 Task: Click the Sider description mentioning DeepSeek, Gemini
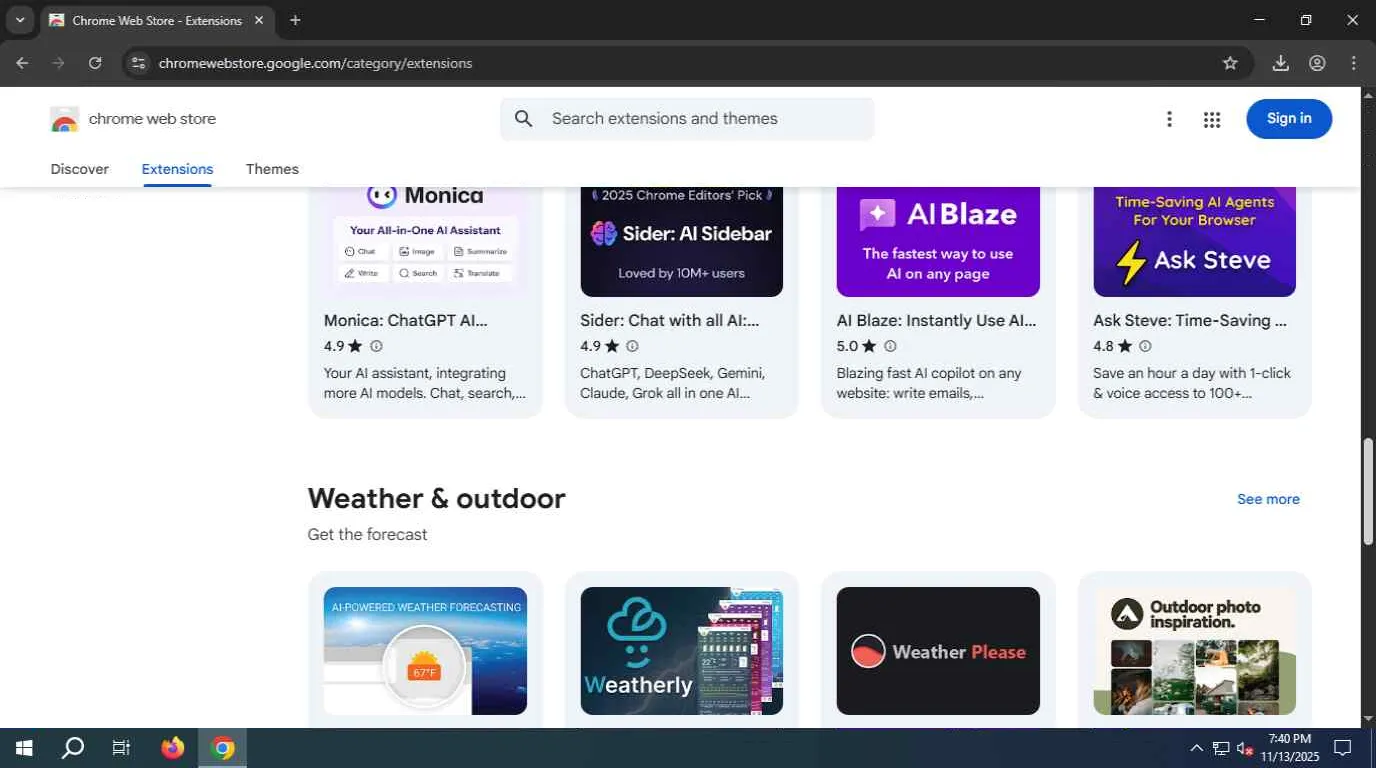click(673, 383)
